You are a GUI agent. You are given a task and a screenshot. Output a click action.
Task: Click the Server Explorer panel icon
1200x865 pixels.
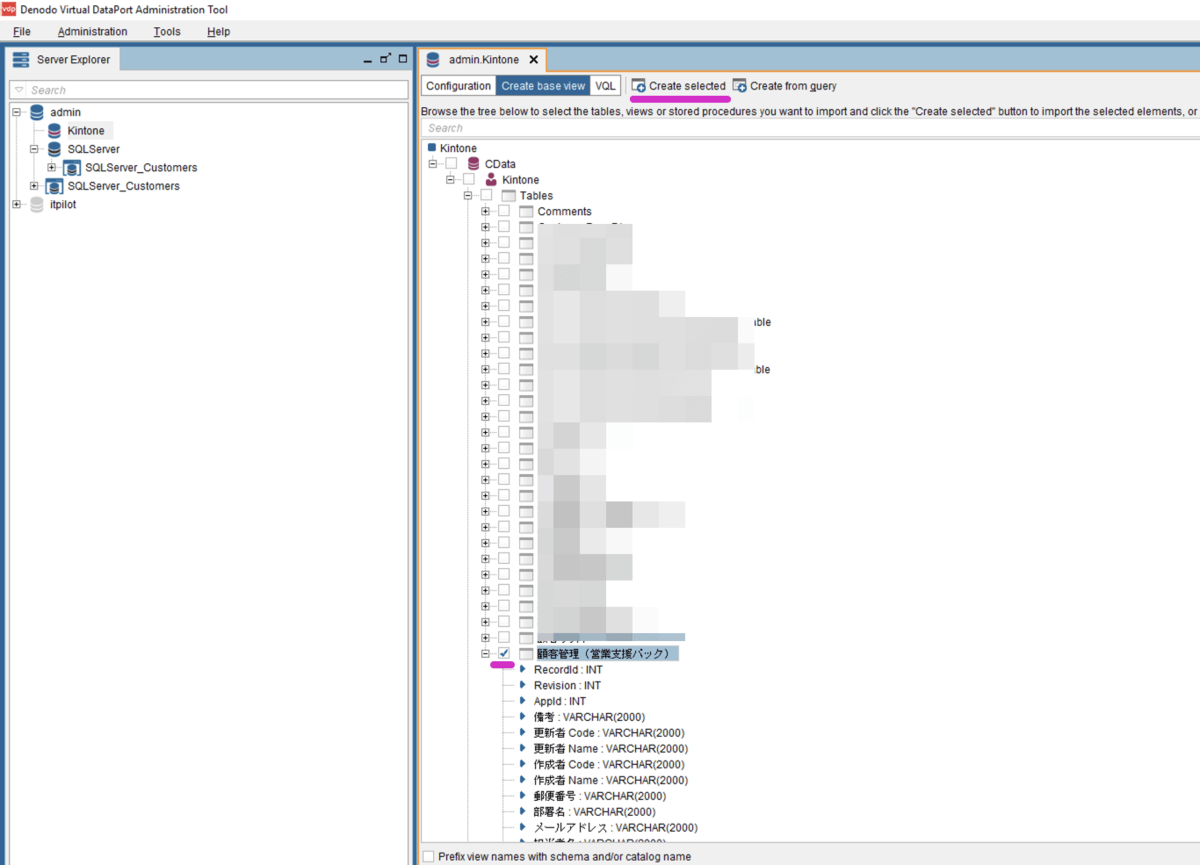click(21, 59)
